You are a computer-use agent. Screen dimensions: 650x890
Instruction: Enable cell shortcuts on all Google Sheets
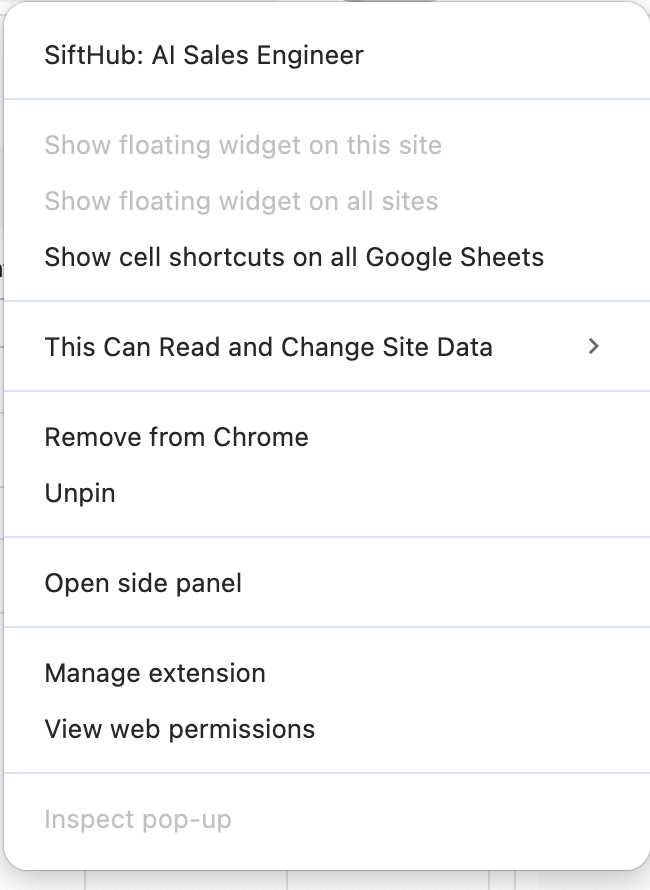tap(294, 257)
